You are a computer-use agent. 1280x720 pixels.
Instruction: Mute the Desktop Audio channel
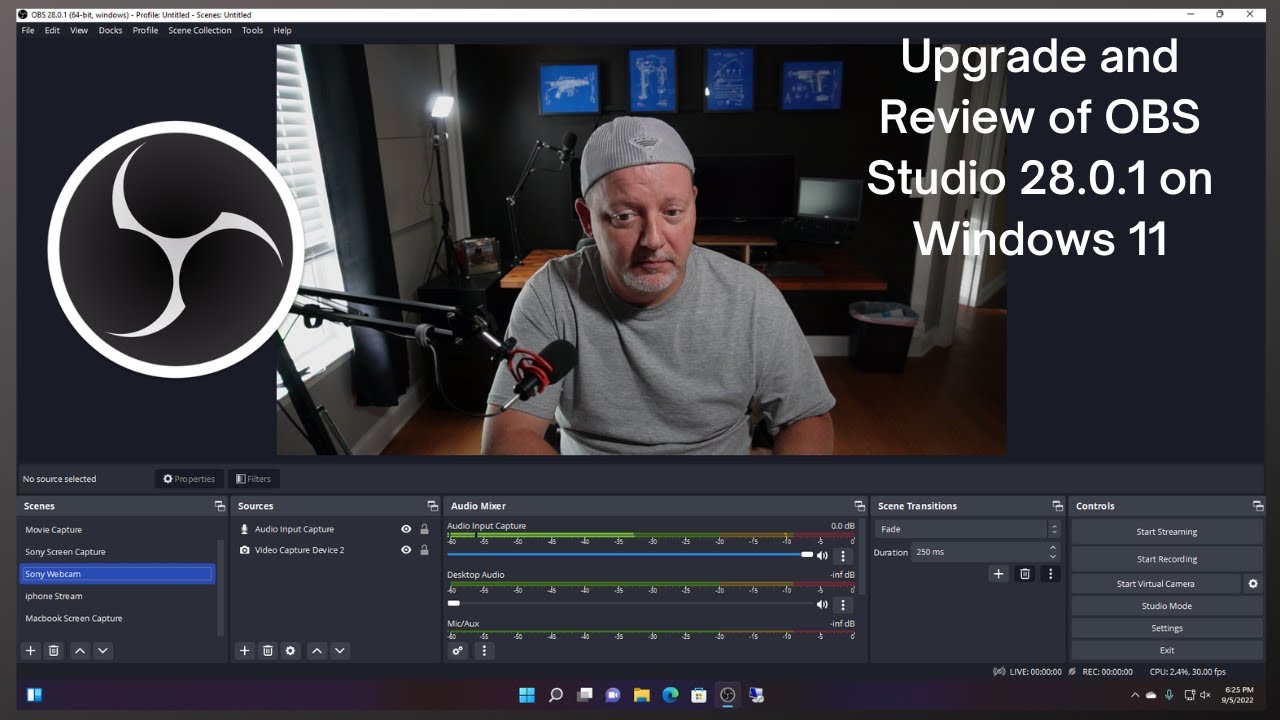click(822, 604)
